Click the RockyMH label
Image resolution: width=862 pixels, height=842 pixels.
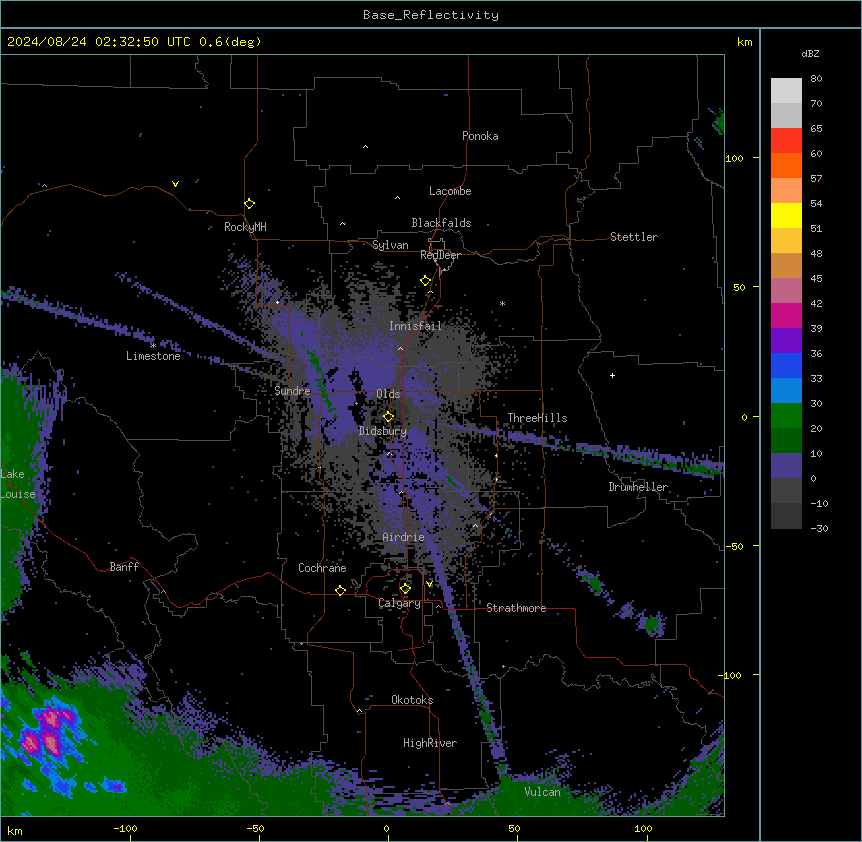coord(245,227)
